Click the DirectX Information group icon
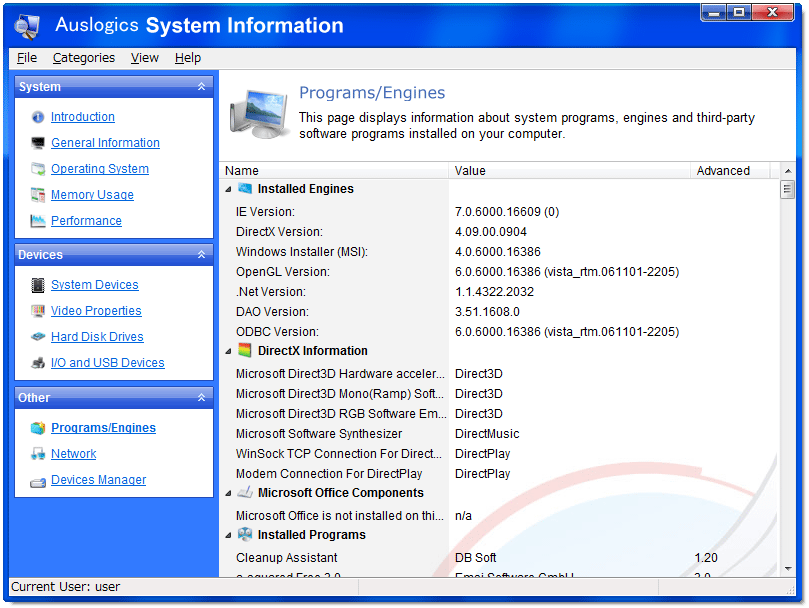Viewport: 809px width, 608px height. 245,350
